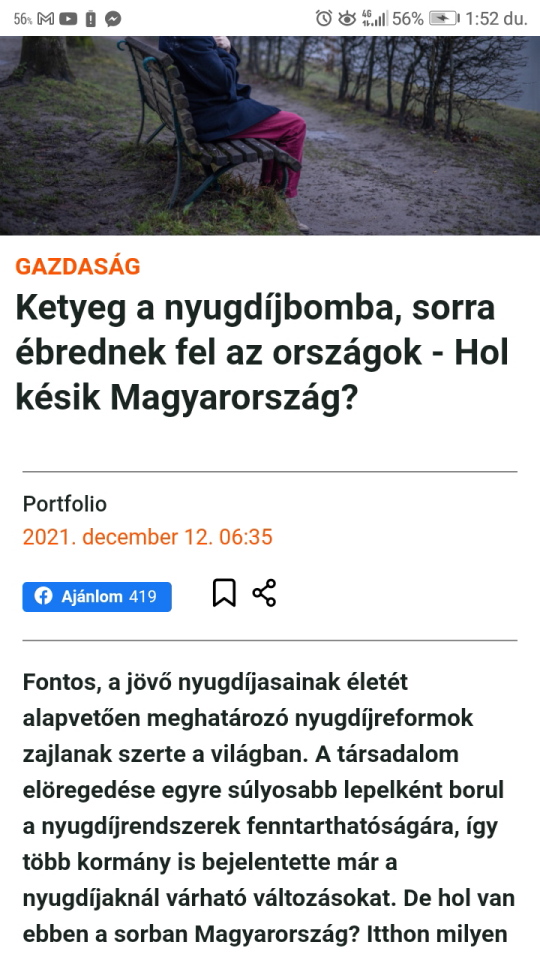Tap the YouTube notification icon in the status bar
Viewport: 540px width, 960px height.
coord(68,19)
